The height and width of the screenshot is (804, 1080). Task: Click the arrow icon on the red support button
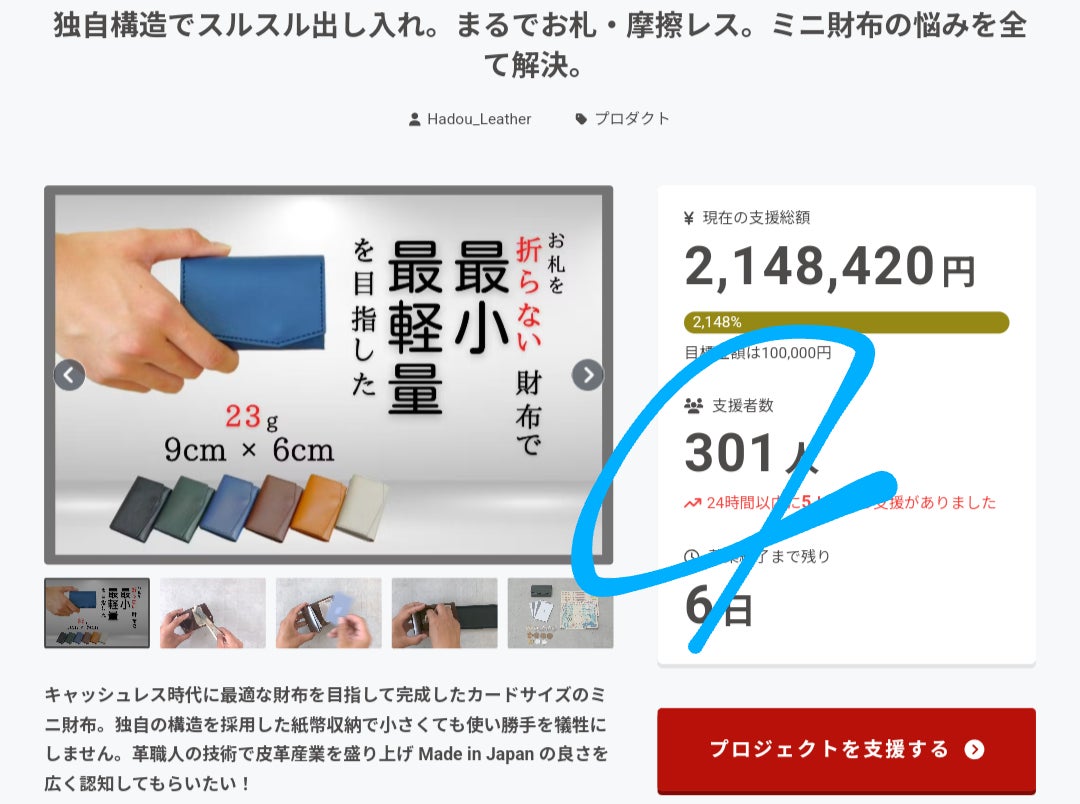(974, 749)
